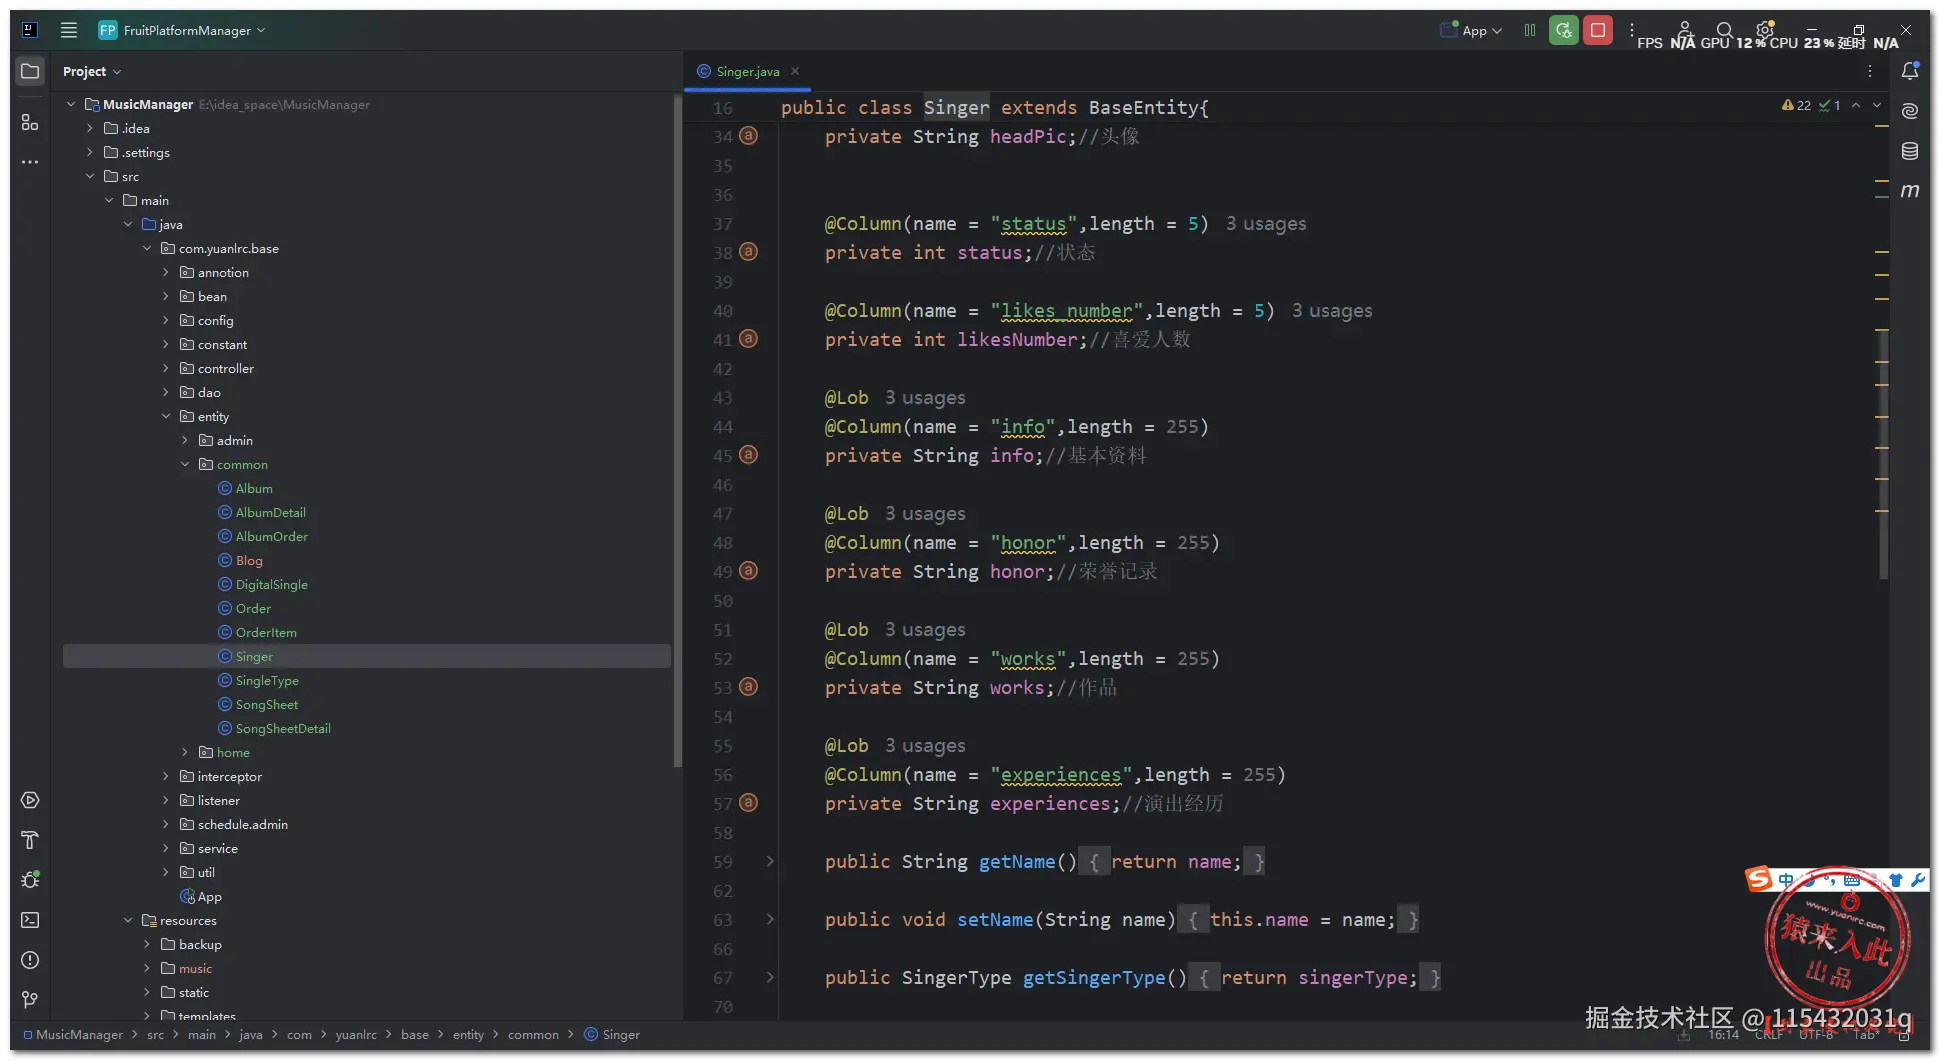Open the Maven tool window
Viewport: 1941px width, 1061px height.
[x=1910, y=191]
